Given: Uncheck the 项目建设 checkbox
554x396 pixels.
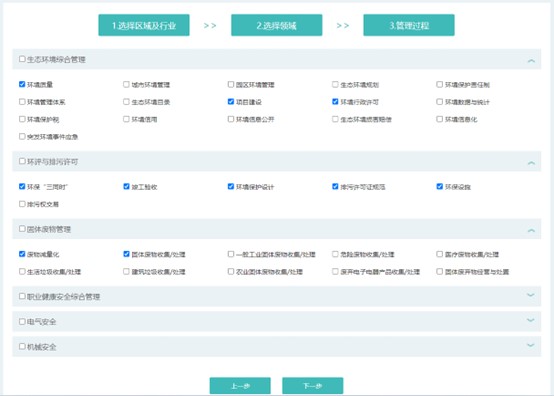Looking at the screenshot, I should point(231,102).
